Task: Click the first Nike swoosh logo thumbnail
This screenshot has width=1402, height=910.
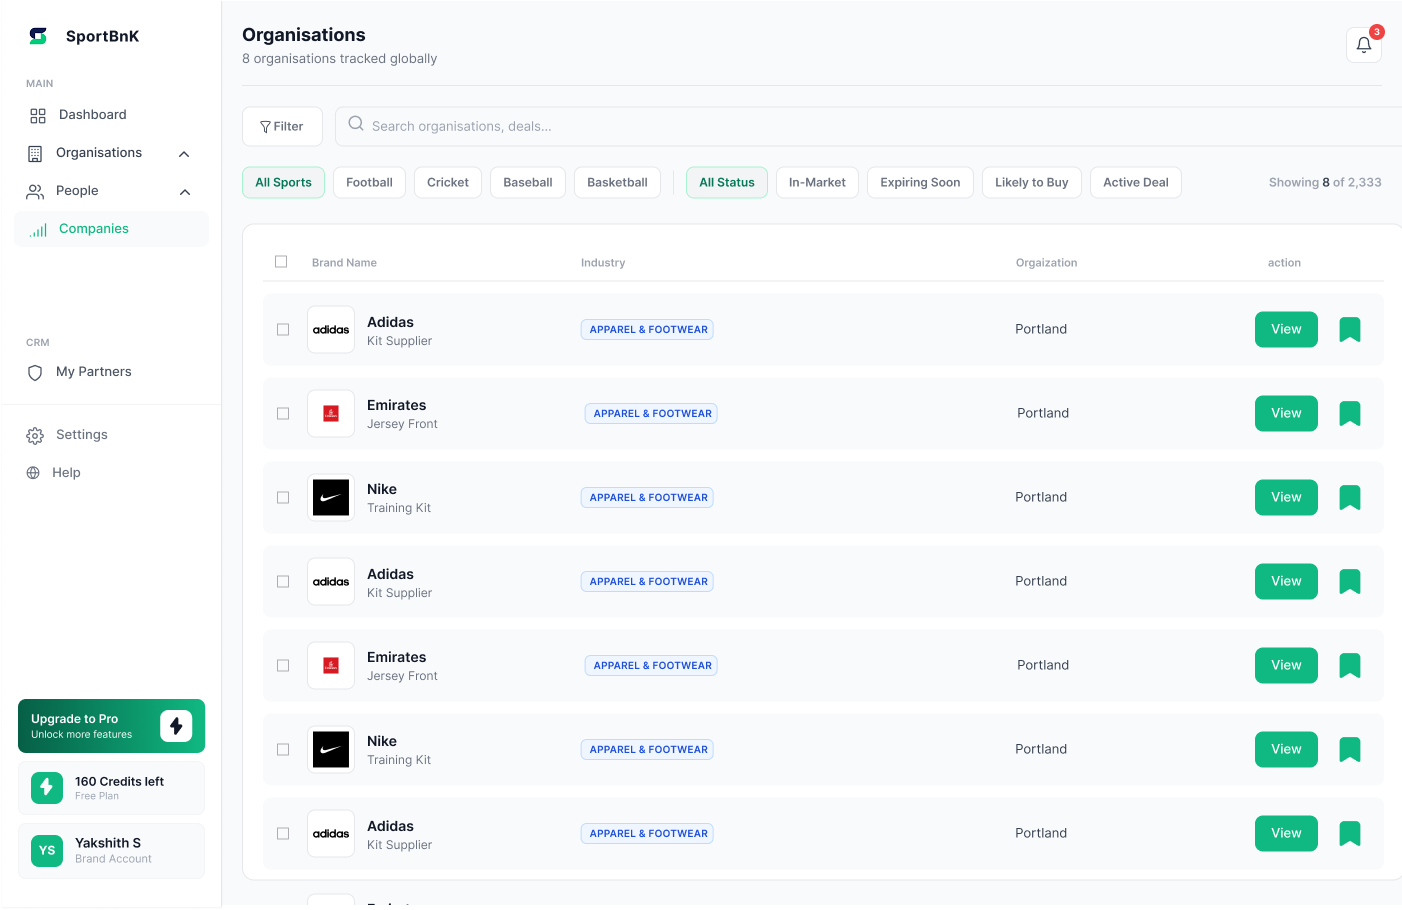Action: [x=331, y=498]
